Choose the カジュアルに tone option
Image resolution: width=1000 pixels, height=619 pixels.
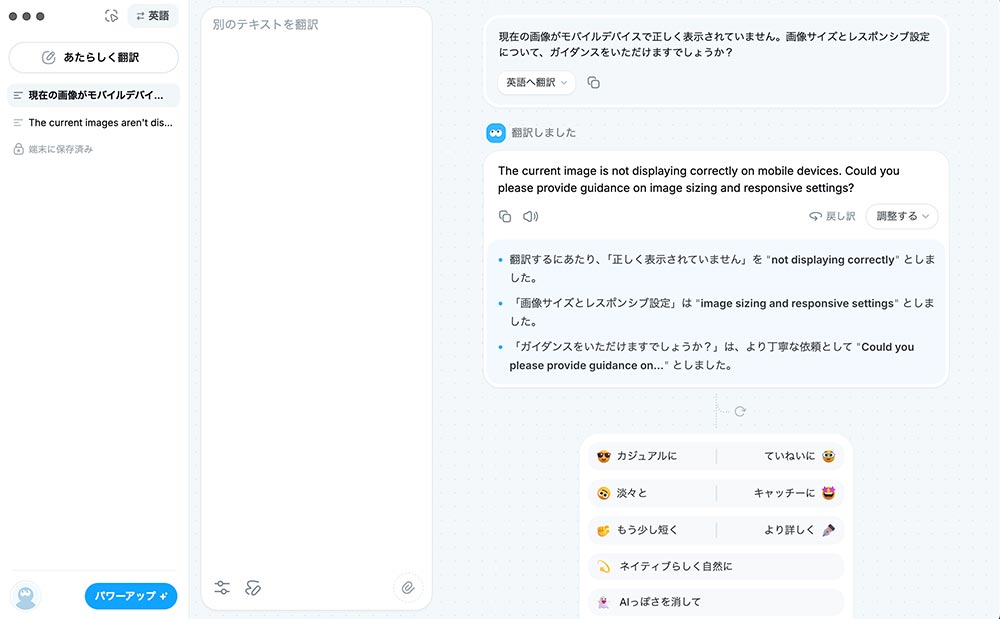[646, 456]
